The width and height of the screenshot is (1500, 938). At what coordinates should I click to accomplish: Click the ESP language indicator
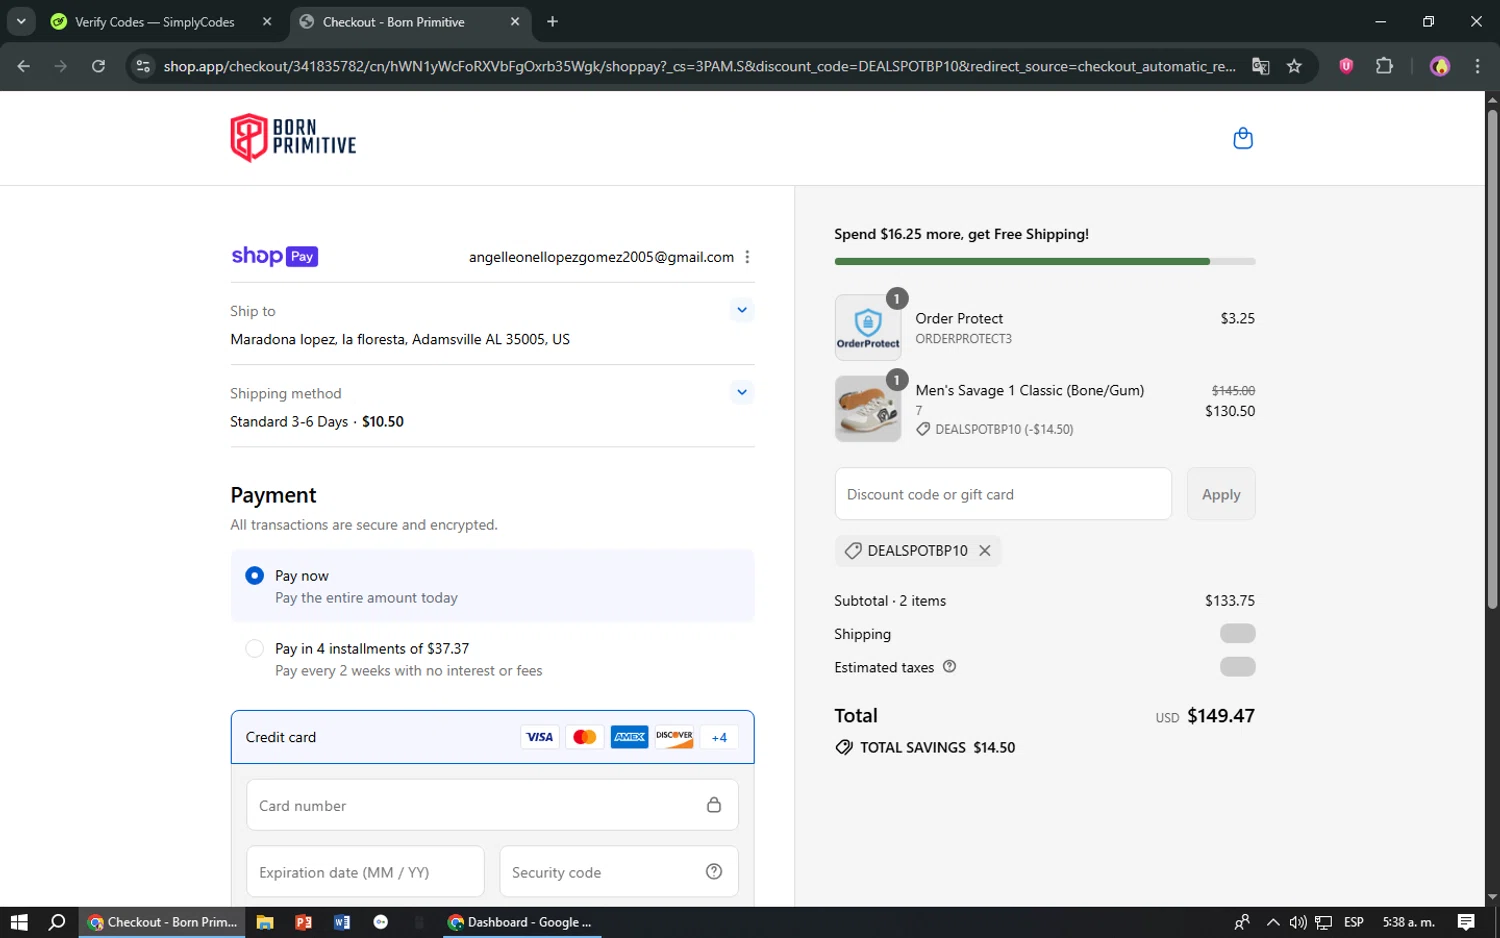tap(1354, 922)
